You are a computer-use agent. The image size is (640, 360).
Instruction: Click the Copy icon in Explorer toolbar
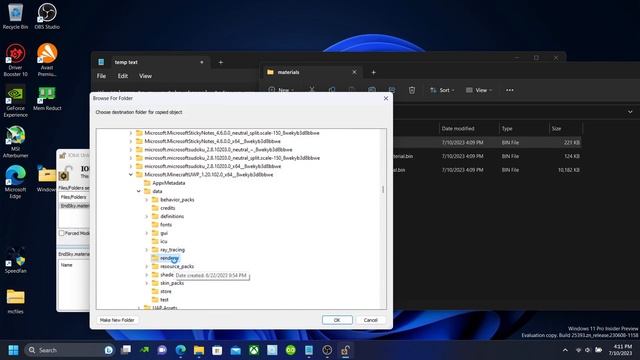tap(332, 90)
